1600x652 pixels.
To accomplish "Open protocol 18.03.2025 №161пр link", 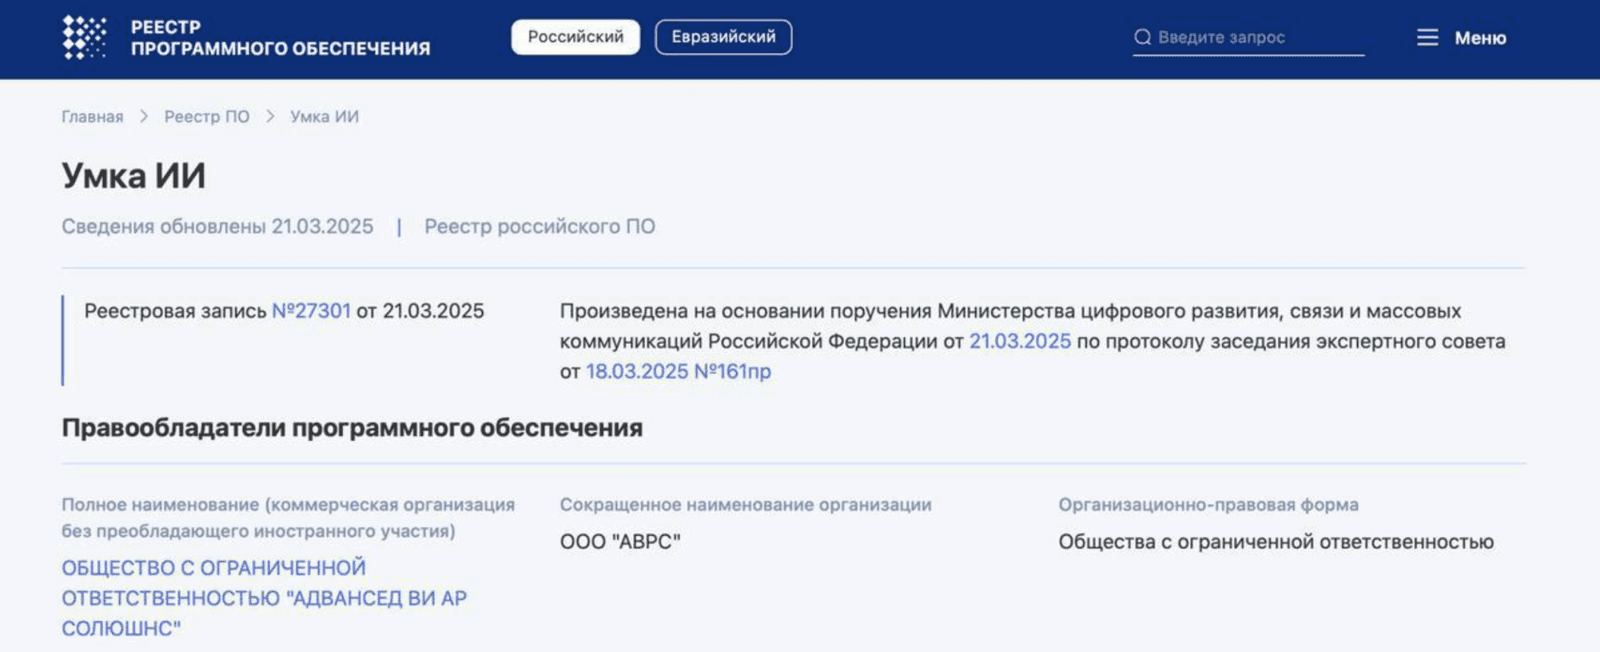I will [678, 371].
